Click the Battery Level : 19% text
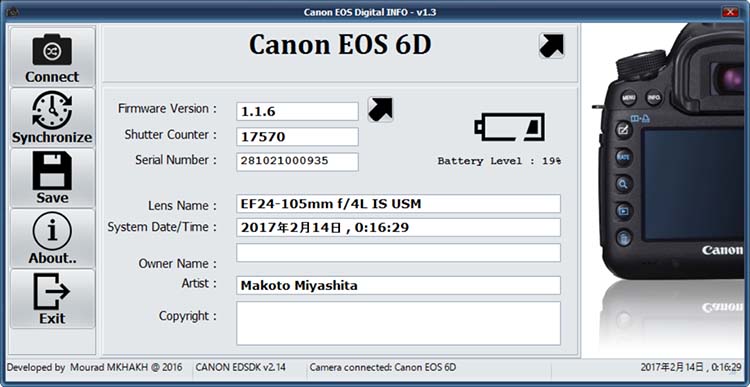The width and height of the screenshot is (750, 387). click(x=499, y=161)
